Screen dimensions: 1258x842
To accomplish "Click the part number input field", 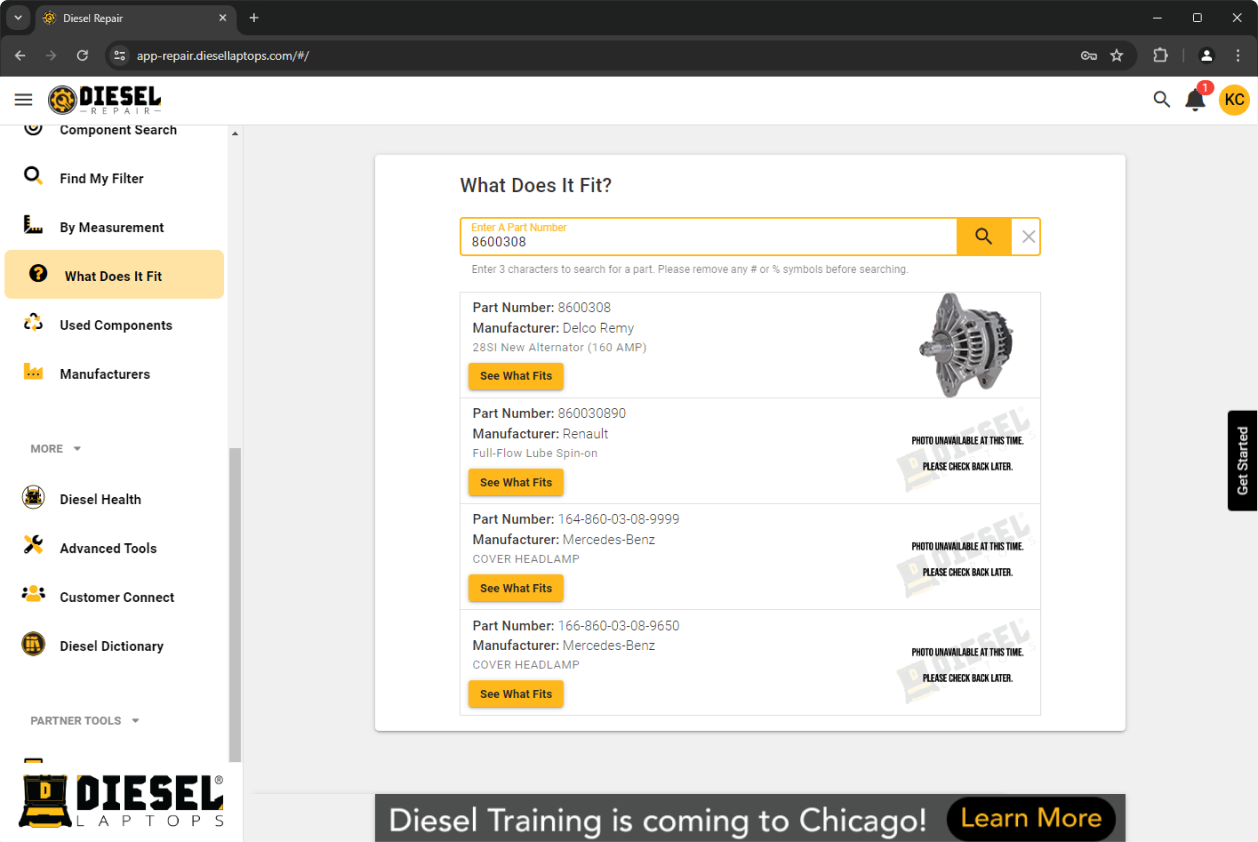I will click(x=708, y=237).
